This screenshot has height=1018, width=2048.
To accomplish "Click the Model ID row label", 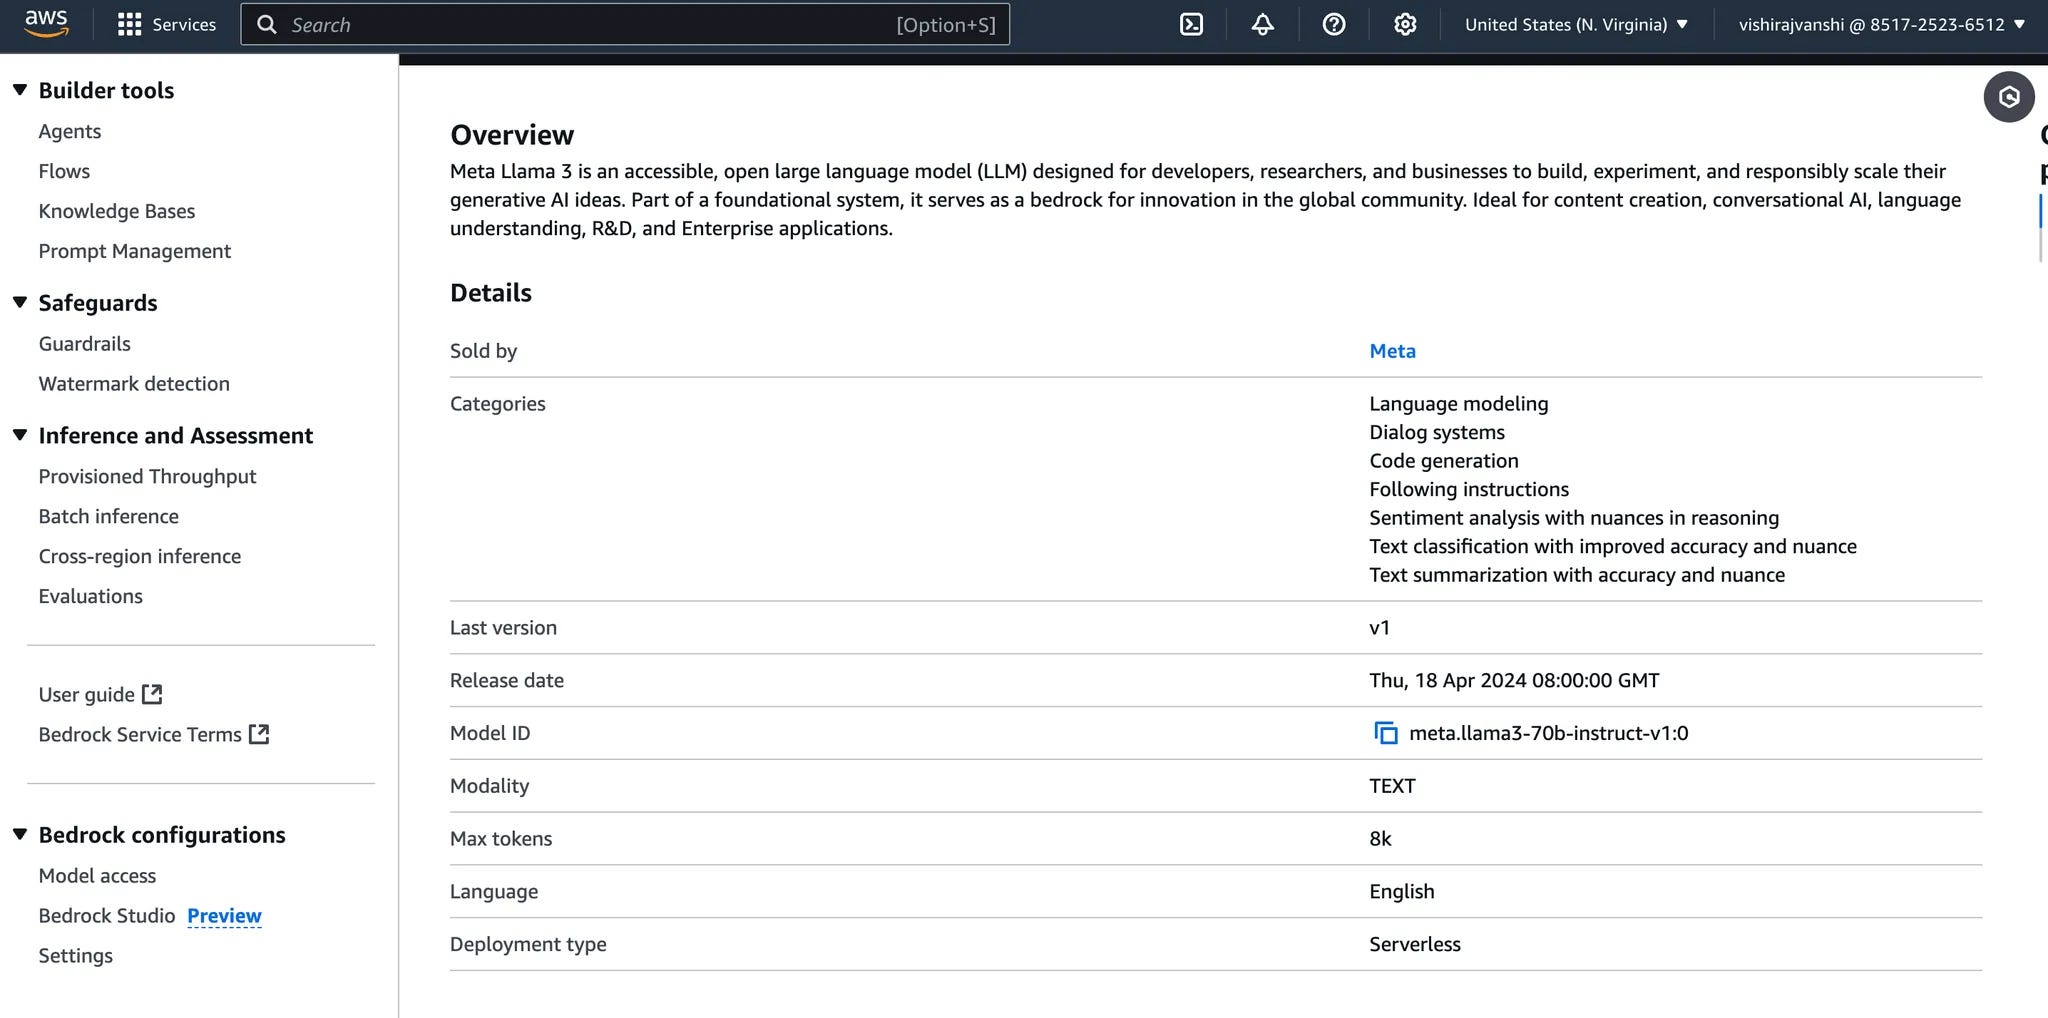I will click(490, 733).
